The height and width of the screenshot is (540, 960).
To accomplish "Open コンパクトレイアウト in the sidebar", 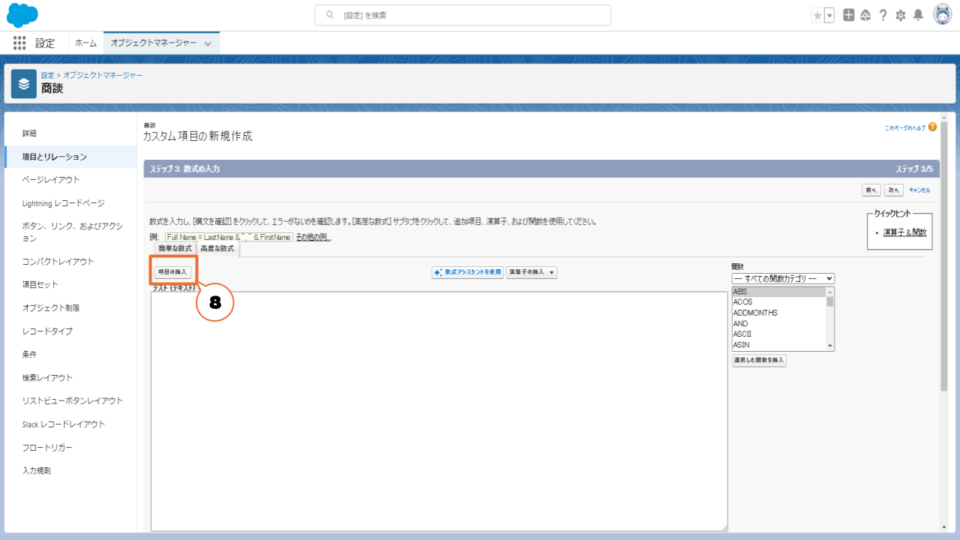I will [58, 261].
